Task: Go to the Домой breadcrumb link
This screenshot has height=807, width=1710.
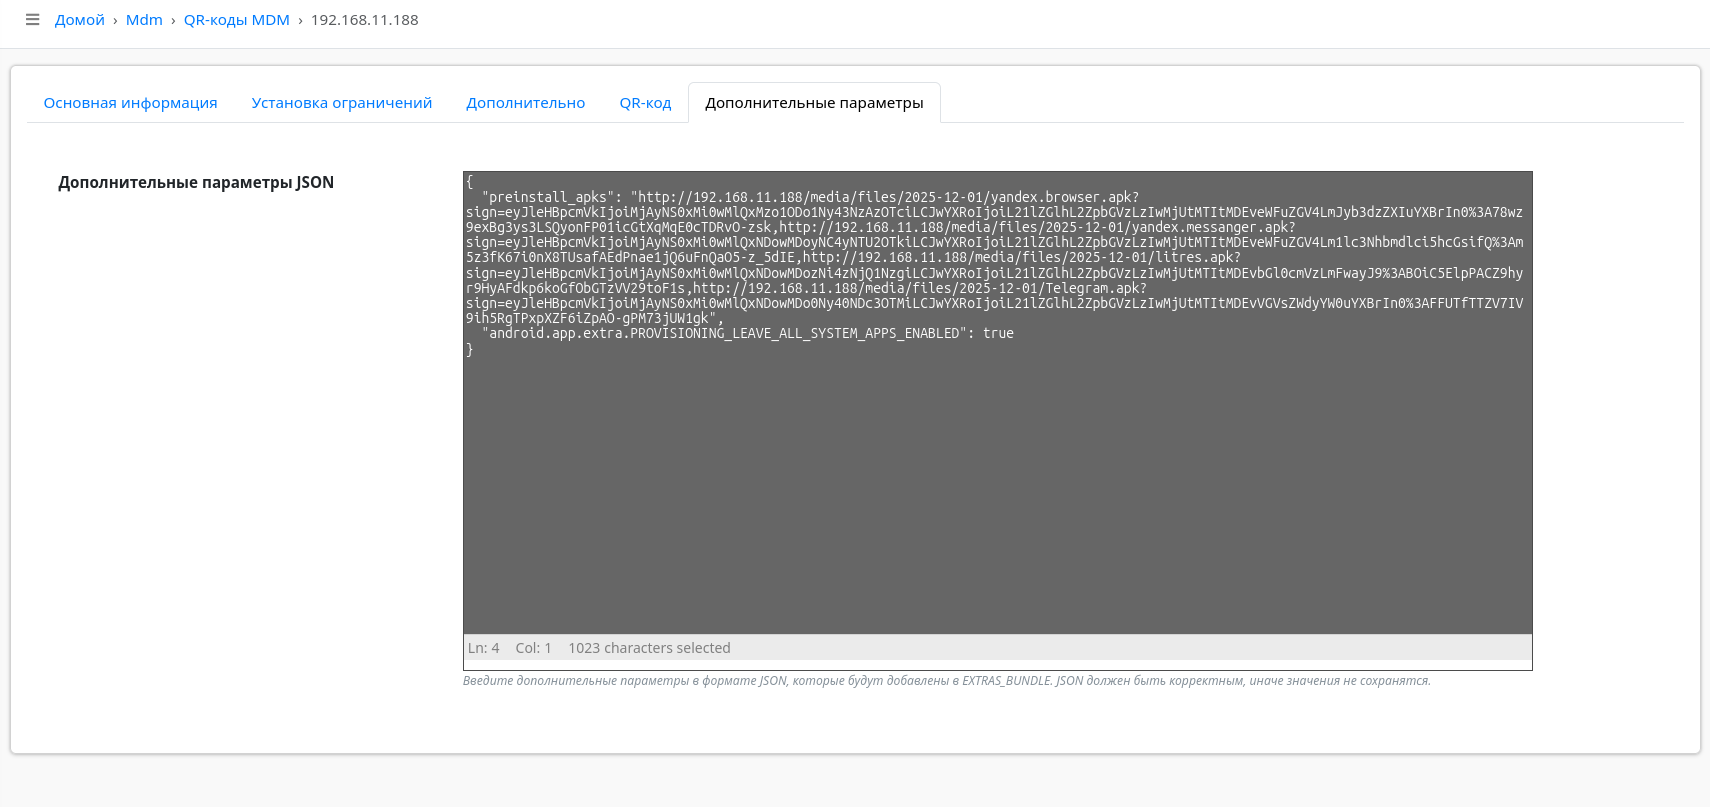Action: pyautogui.click(x=79, y=20)
